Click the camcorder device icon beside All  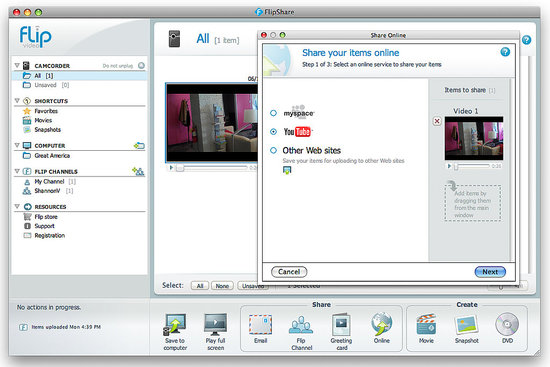click(x=174, y=39)
